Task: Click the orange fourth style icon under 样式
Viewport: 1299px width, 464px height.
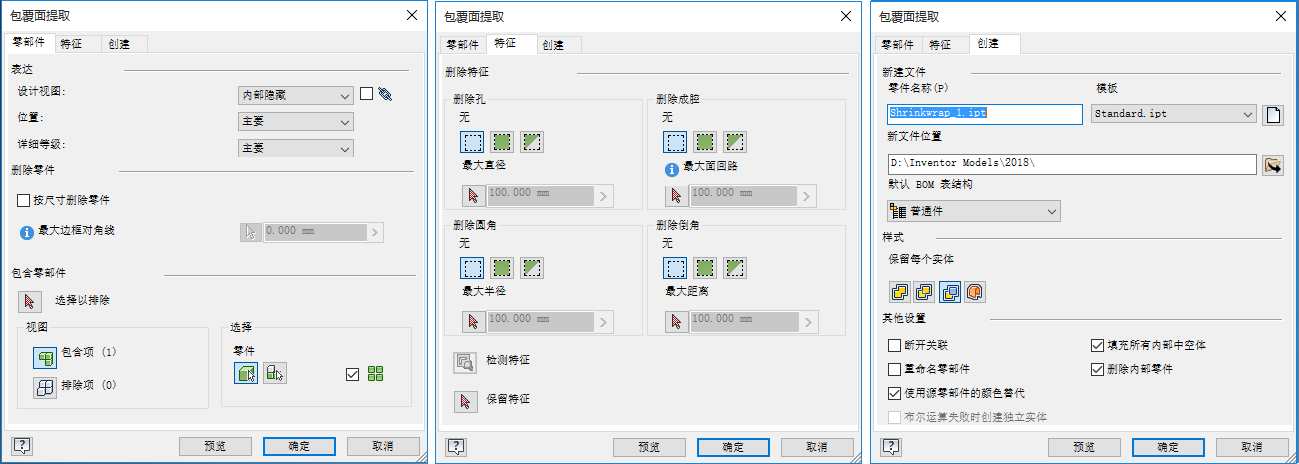Action: click(975, 291)
